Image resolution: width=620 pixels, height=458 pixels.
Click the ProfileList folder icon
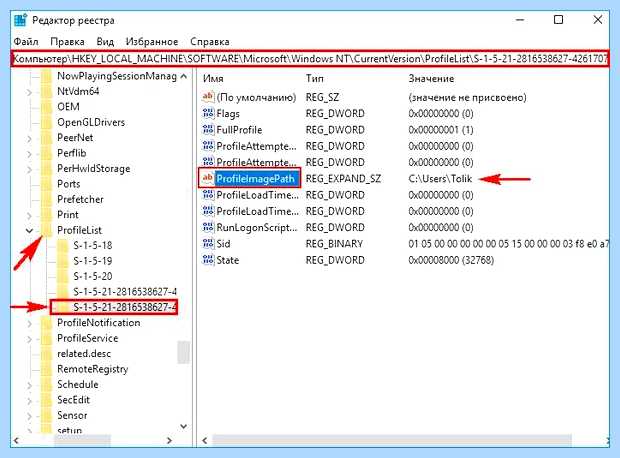coord(47,230)
